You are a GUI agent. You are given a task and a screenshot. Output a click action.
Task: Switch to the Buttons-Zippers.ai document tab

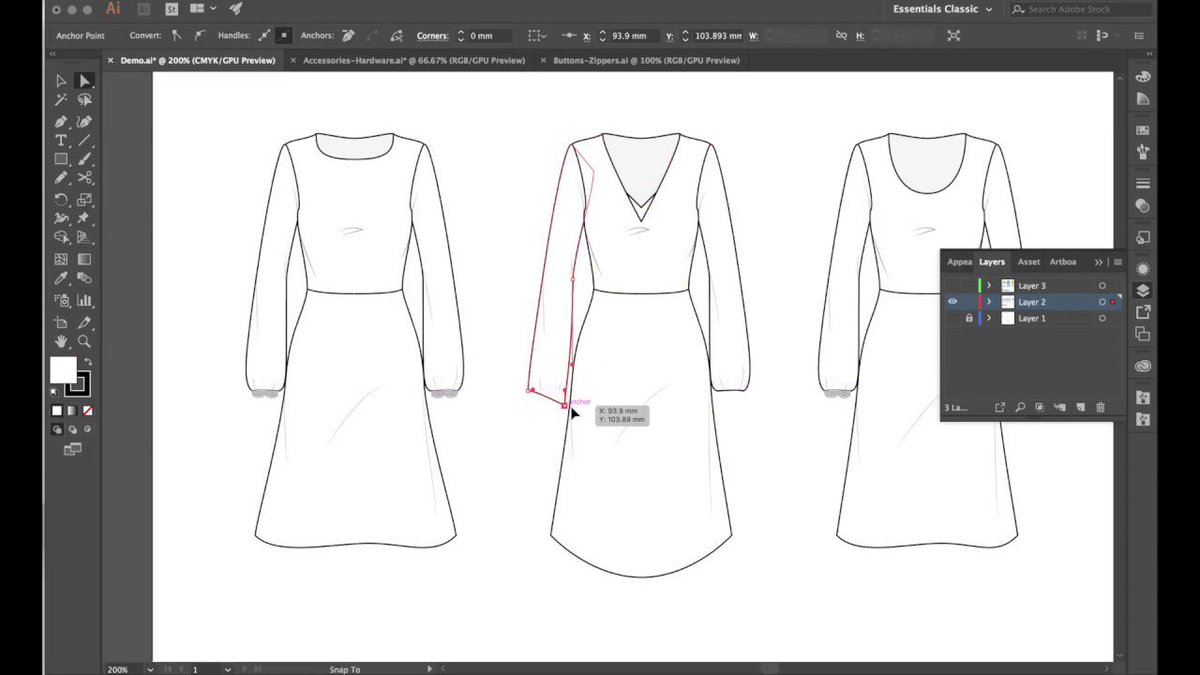[x=646, y=60]
